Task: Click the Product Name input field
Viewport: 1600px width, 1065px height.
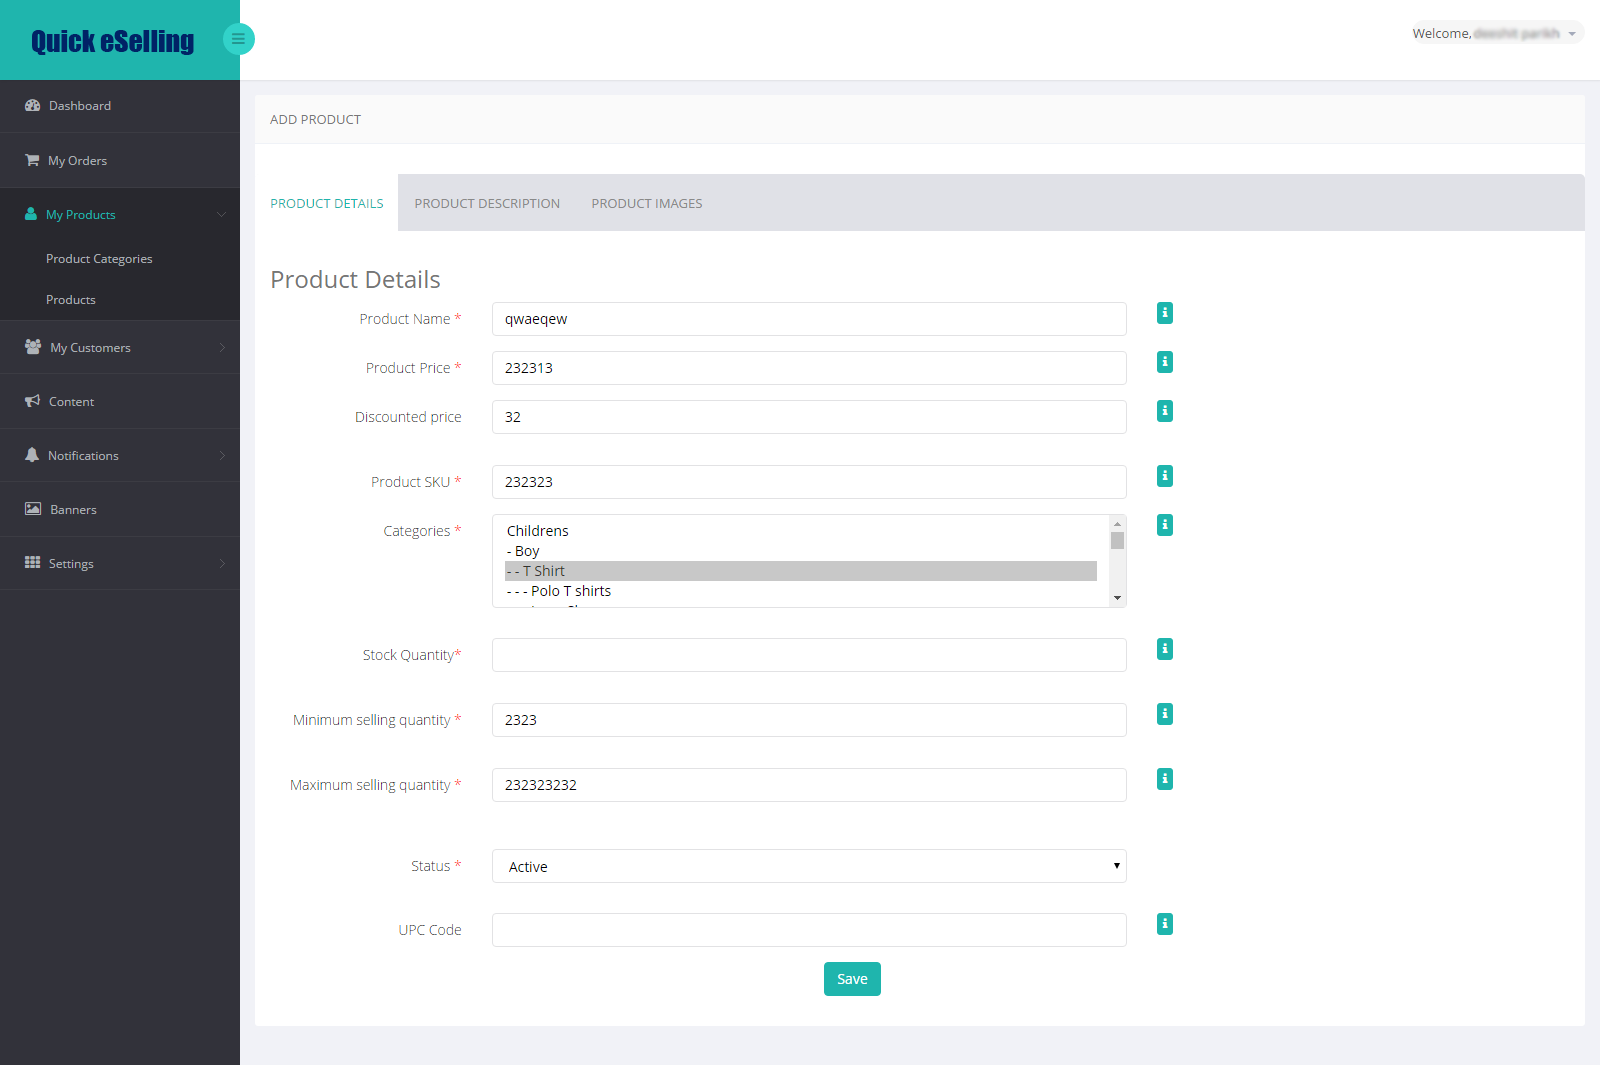Action: click(809, 319)
